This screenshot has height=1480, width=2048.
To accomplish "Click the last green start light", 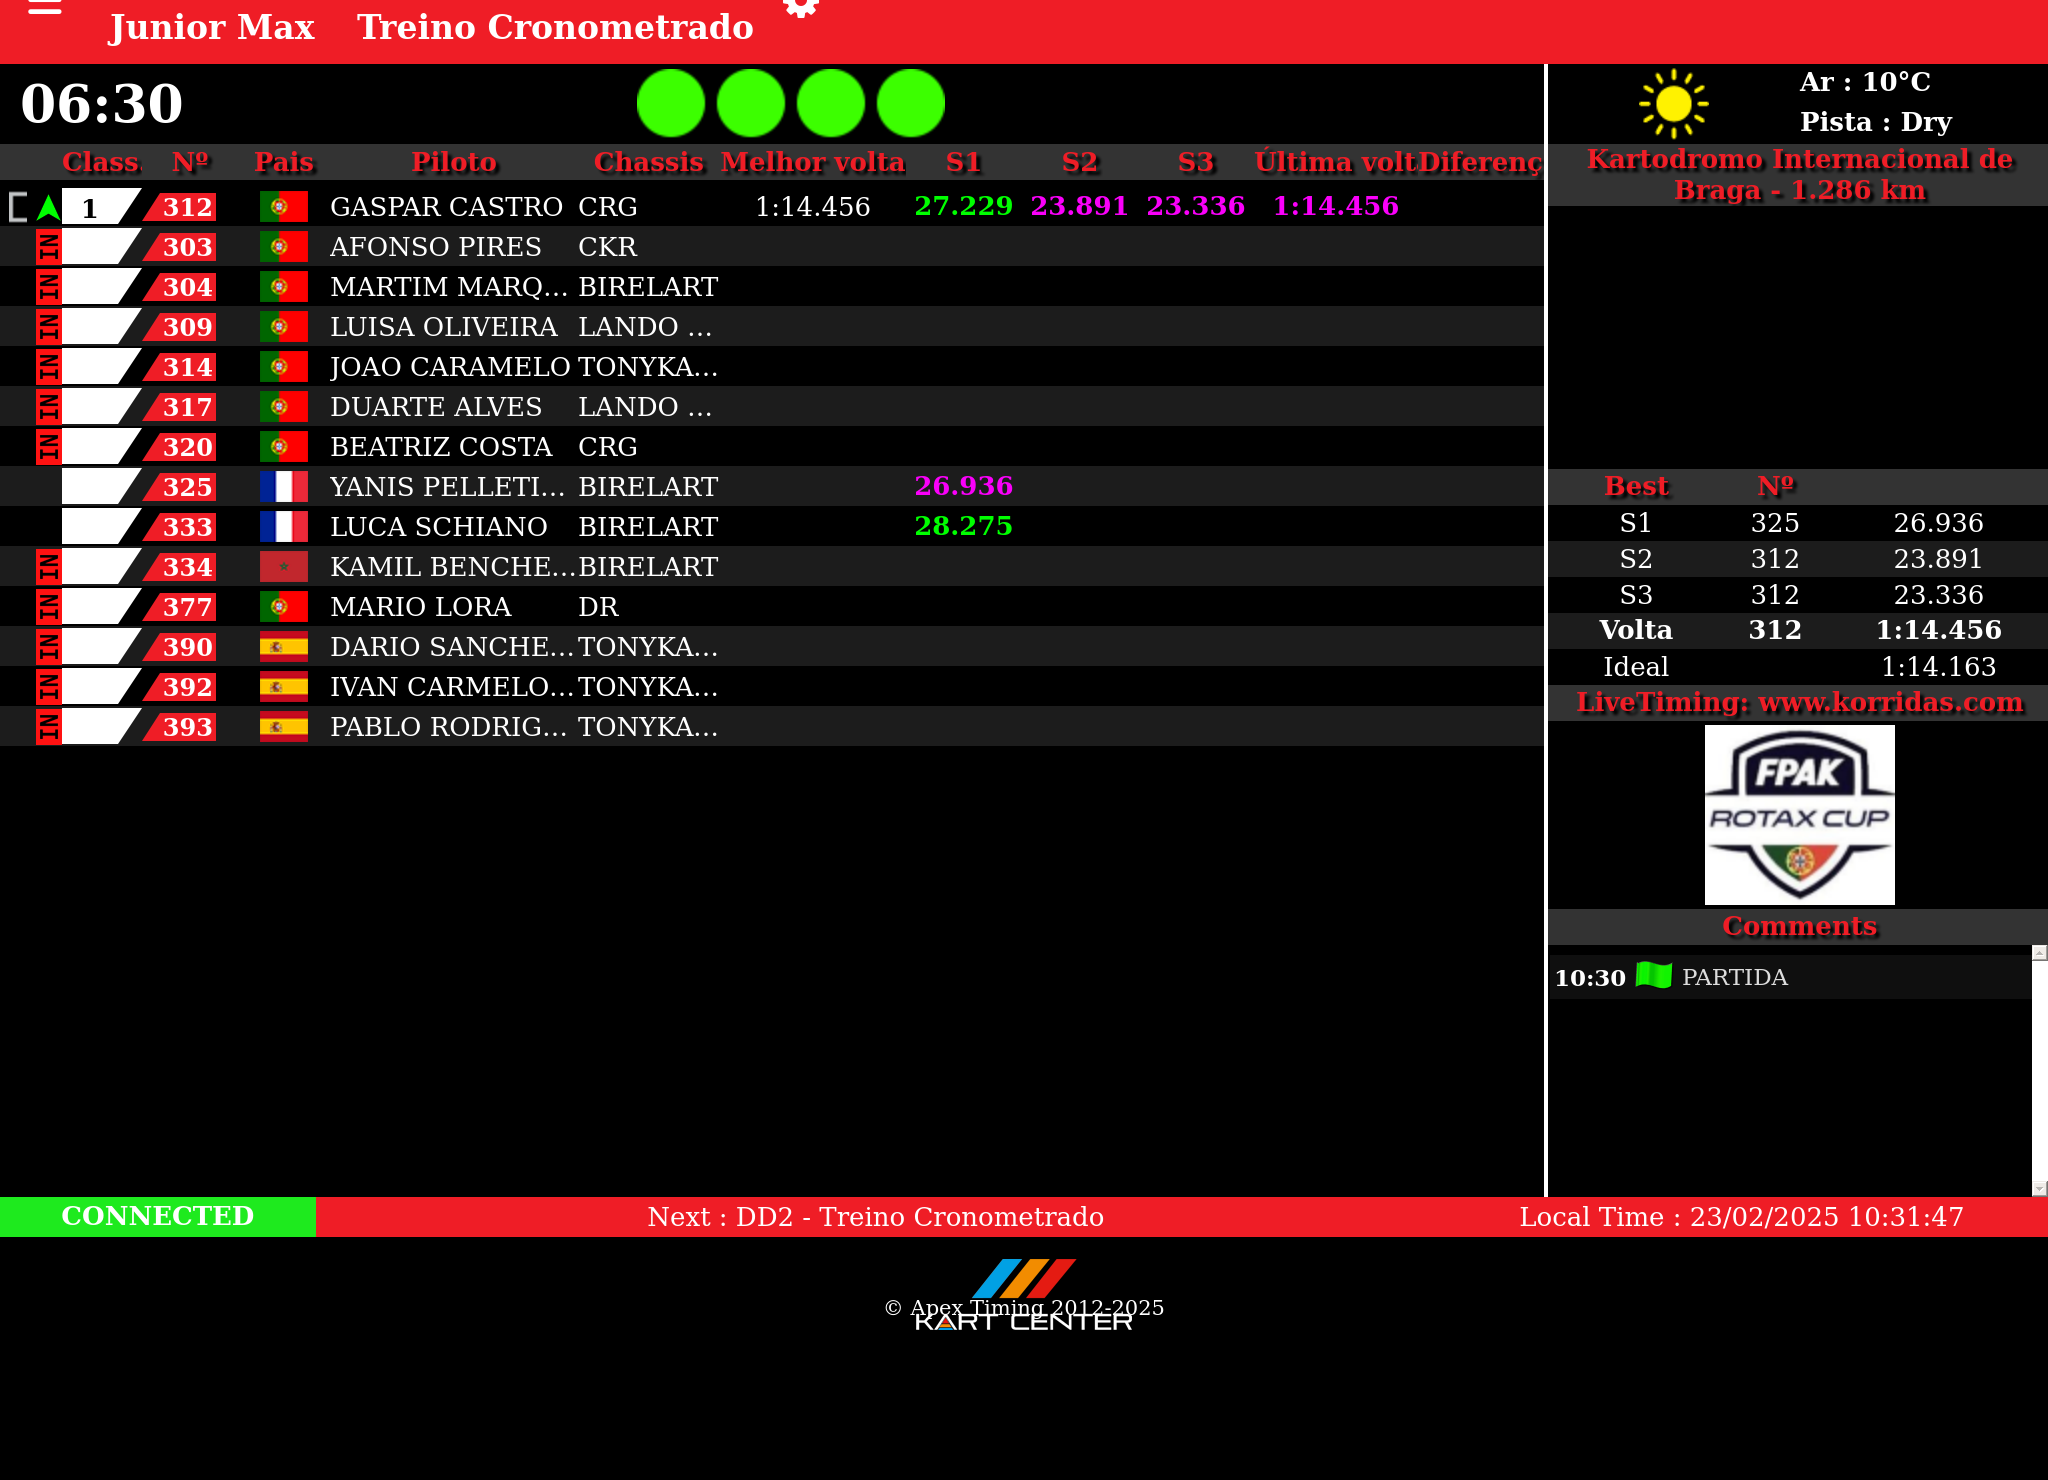I will (911, 103).
